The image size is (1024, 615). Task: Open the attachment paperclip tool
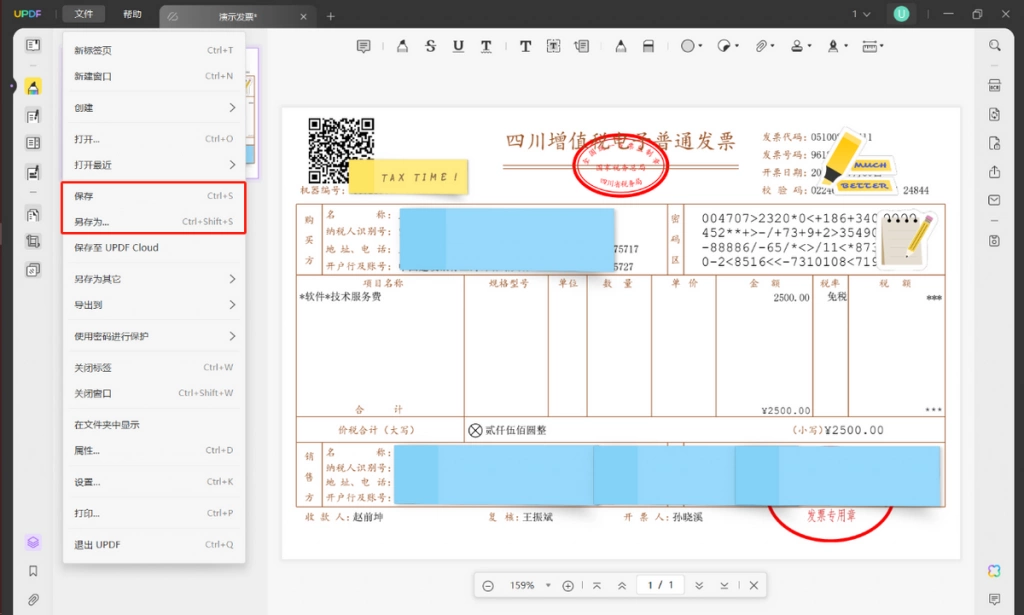point(761,46)
